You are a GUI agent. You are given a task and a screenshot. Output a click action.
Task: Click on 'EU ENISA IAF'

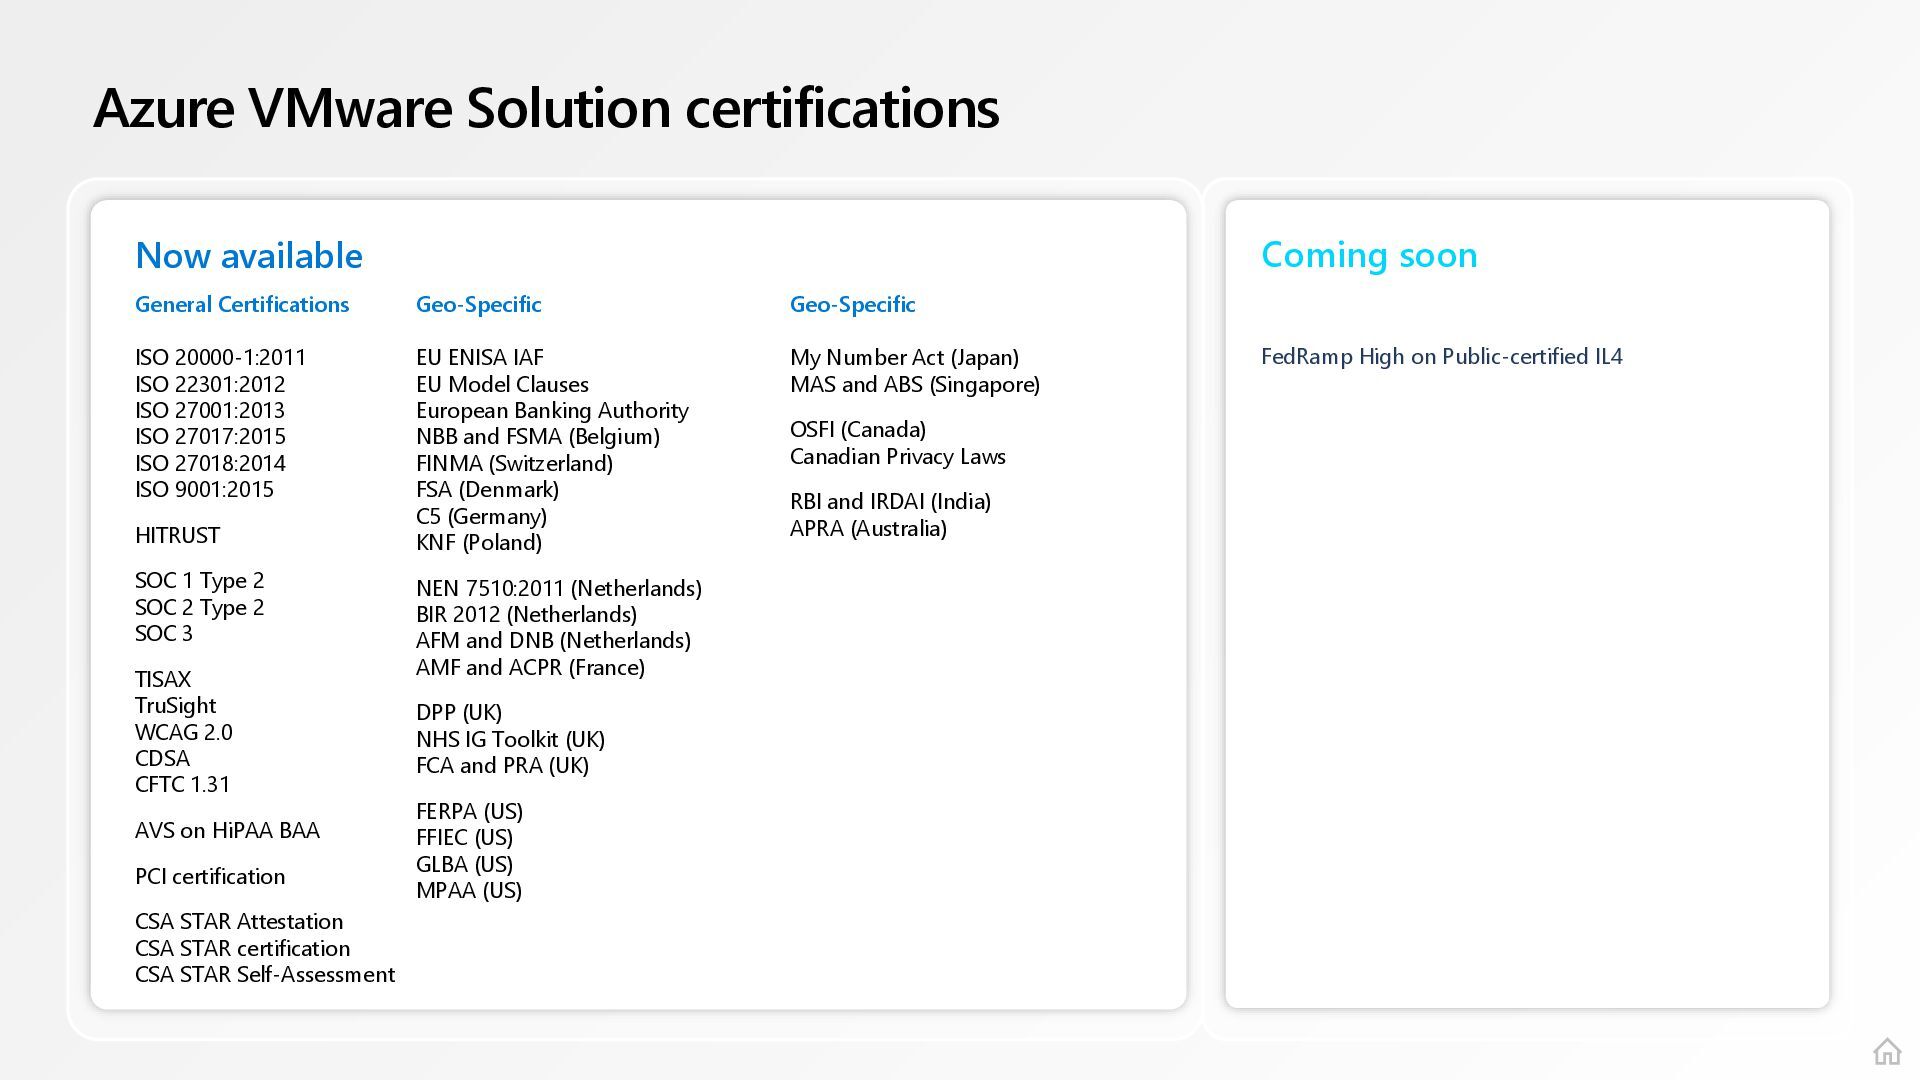480,357
